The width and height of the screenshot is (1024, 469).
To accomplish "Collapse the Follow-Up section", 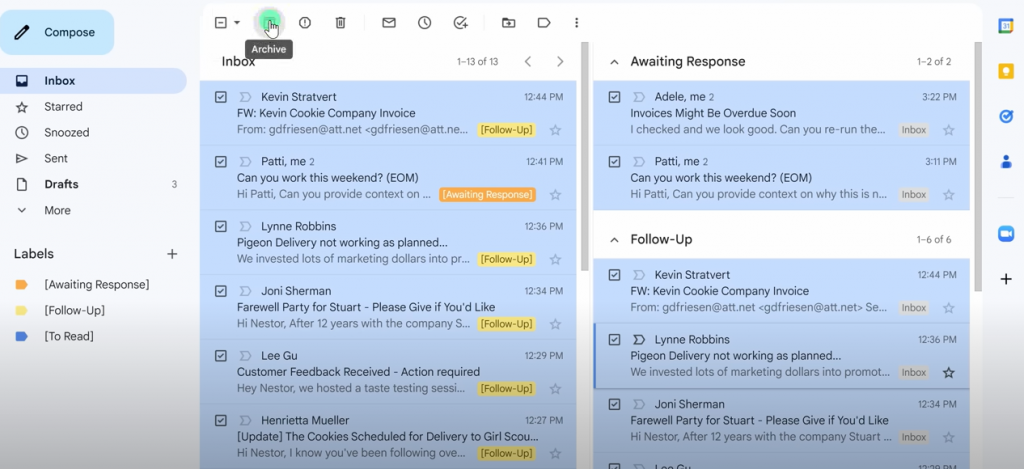I will click(x=614, y=240).
